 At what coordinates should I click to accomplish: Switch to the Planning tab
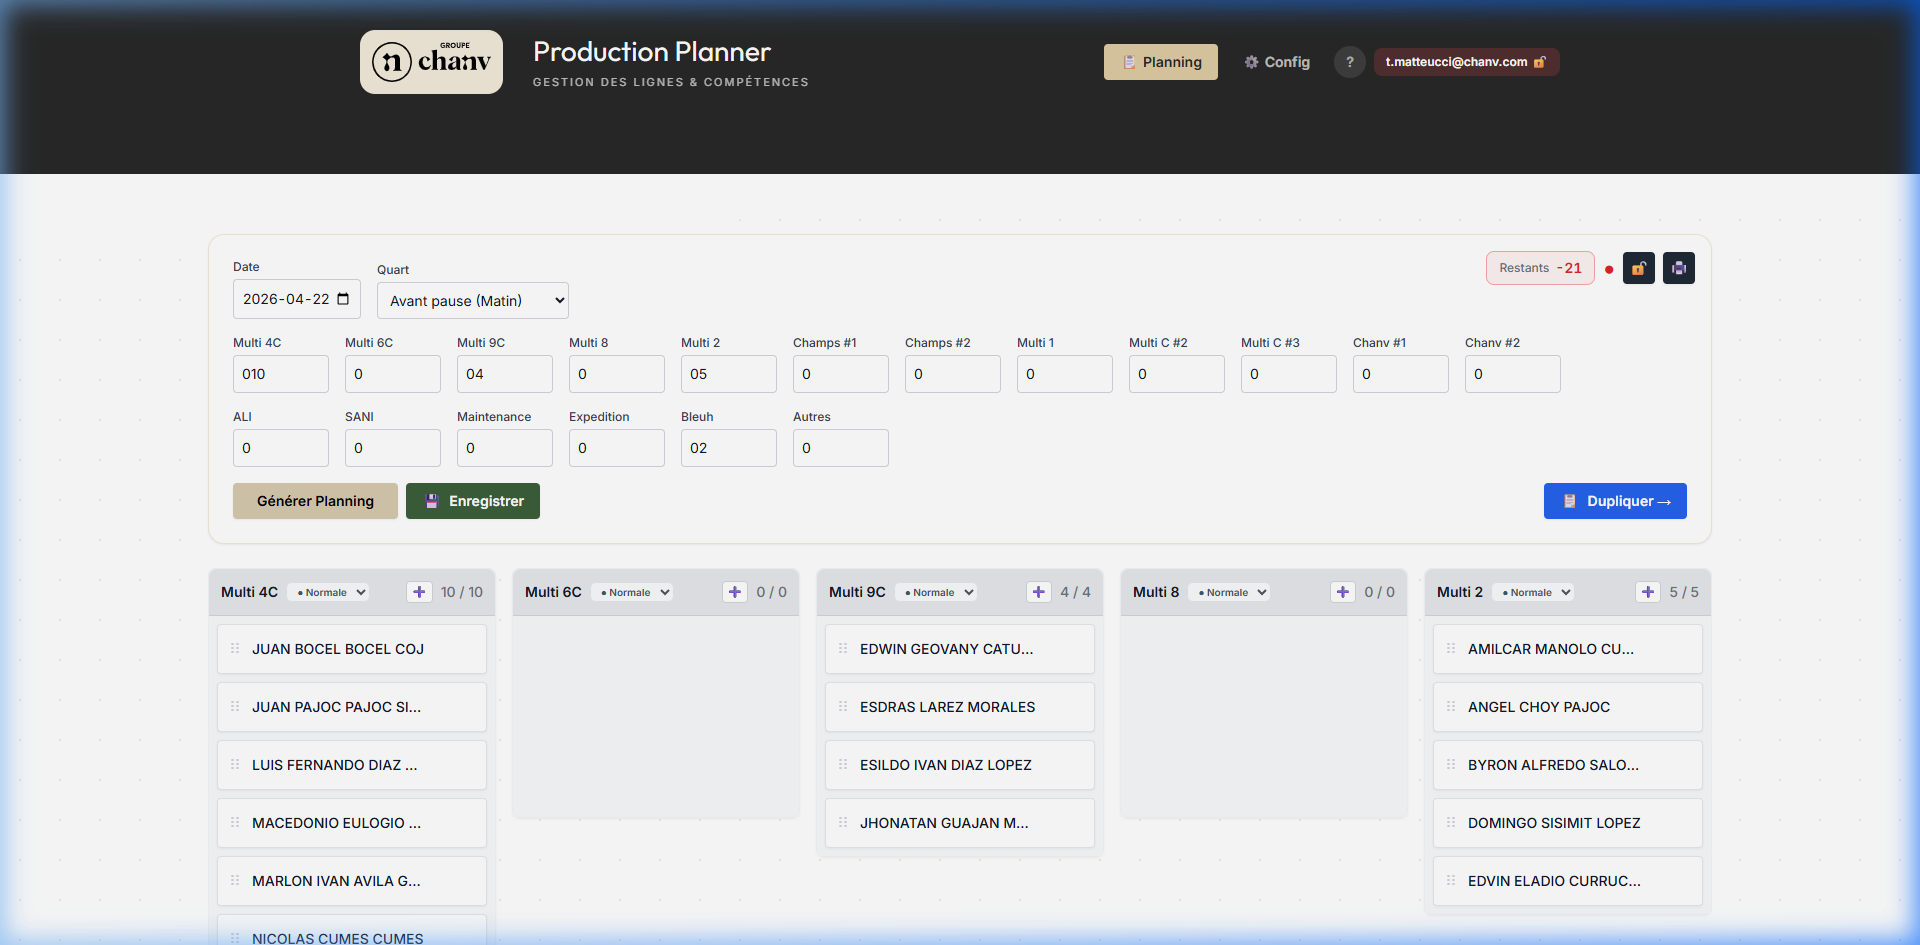pyautogui.click(x=1161, y=62)
